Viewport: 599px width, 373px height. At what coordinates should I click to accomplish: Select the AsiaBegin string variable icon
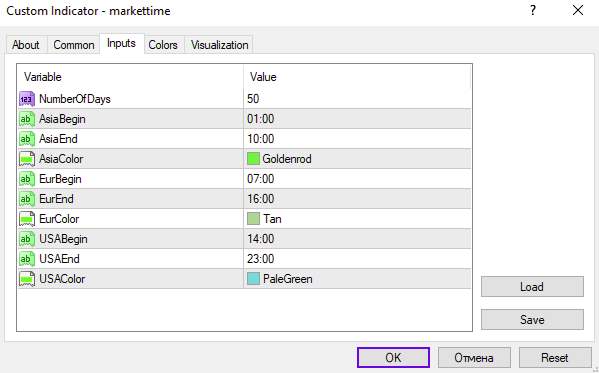(27, 119)
